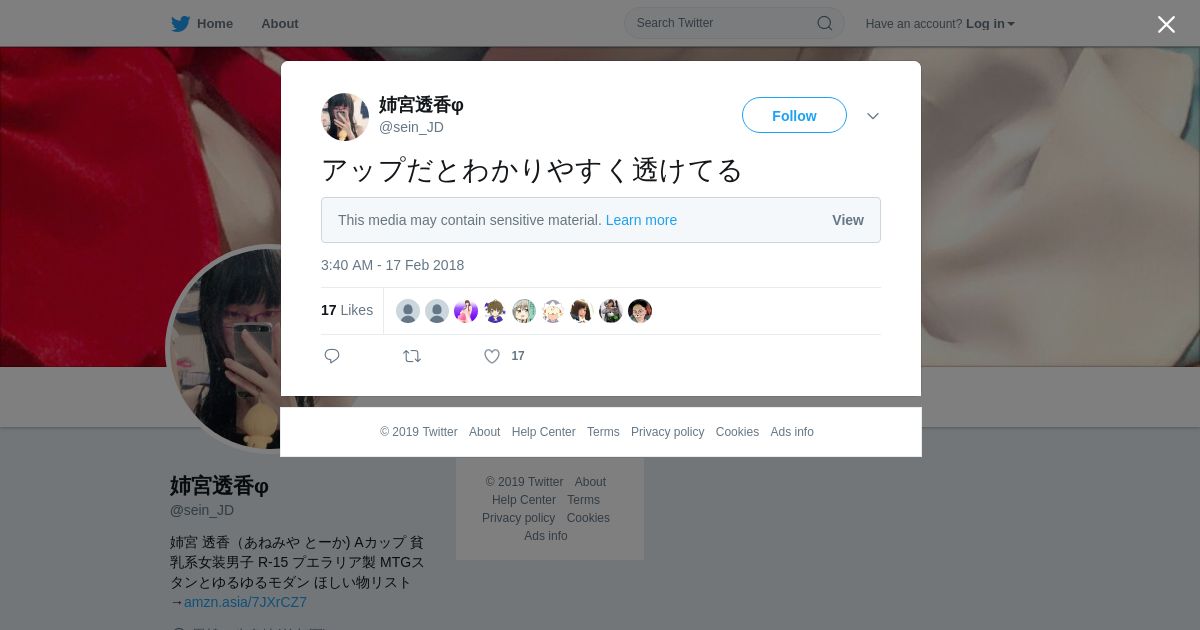Open the tweet author's avatar
The height and width of the screenshot is (630, 1200).
click(x=345, y=117)
